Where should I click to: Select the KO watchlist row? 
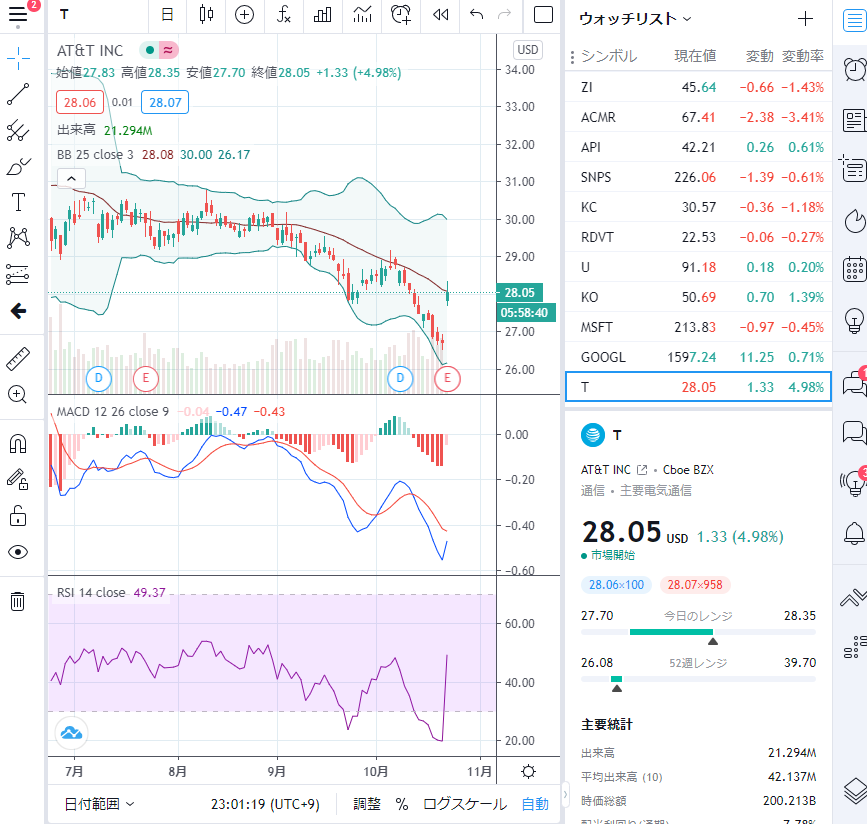(698, 297)
